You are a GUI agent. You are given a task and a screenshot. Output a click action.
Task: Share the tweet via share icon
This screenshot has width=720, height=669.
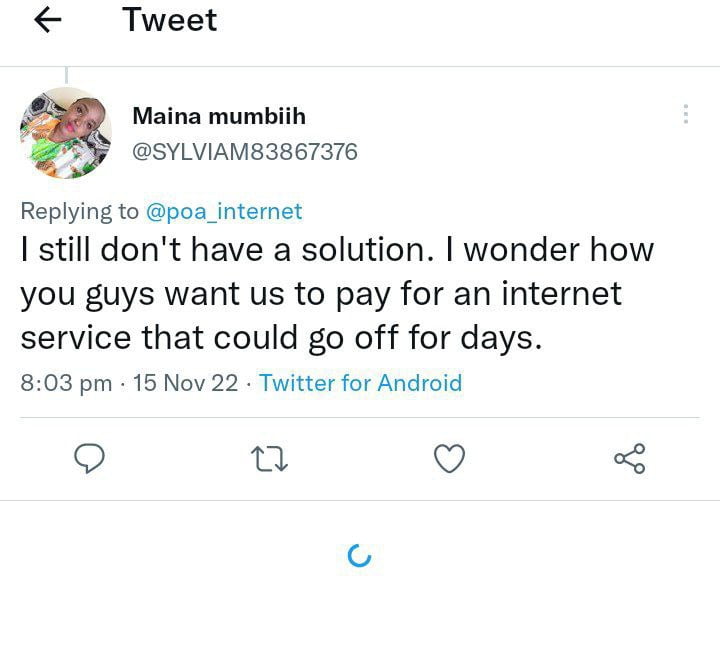(x=629, y=459)
